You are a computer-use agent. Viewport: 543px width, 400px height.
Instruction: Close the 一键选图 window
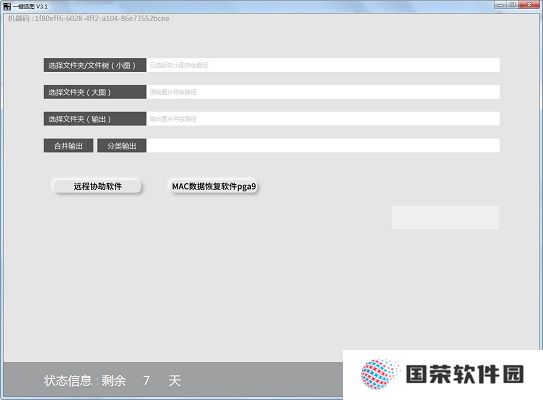click(529, 5)
